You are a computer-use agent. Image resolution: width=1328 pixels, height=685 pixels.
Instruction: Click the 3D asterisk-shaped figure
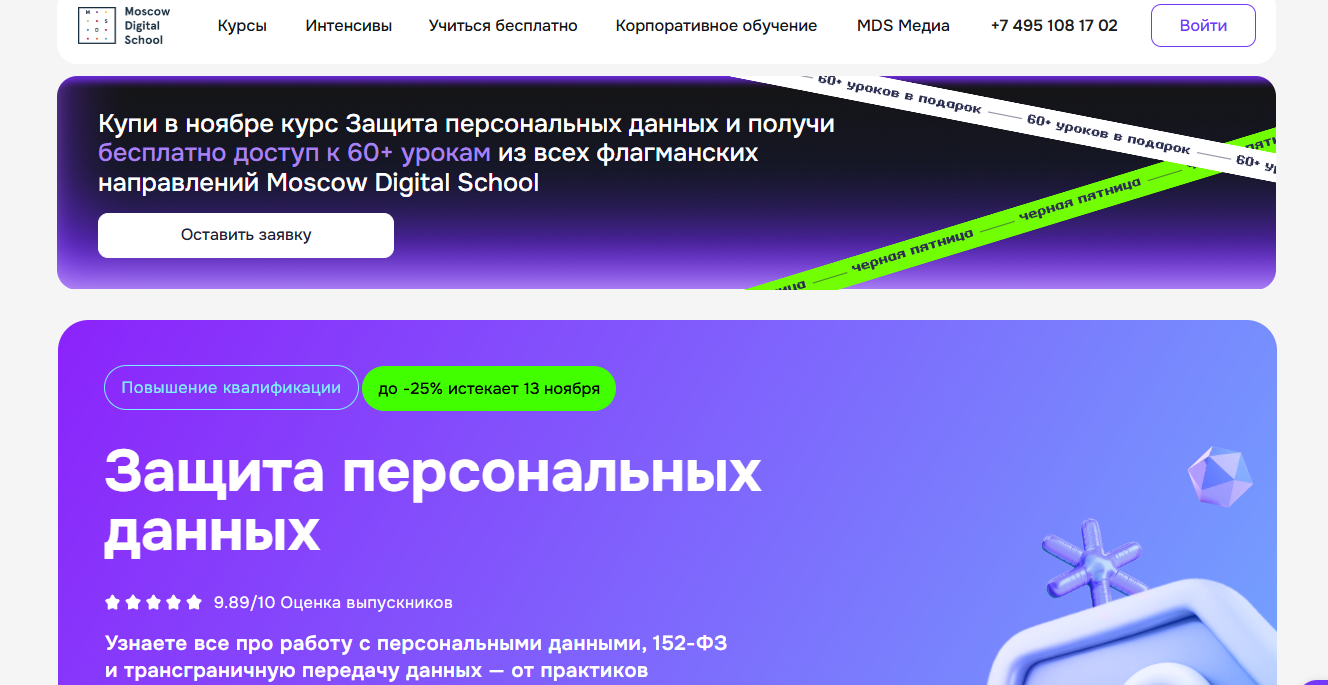tap(1092, 567)
